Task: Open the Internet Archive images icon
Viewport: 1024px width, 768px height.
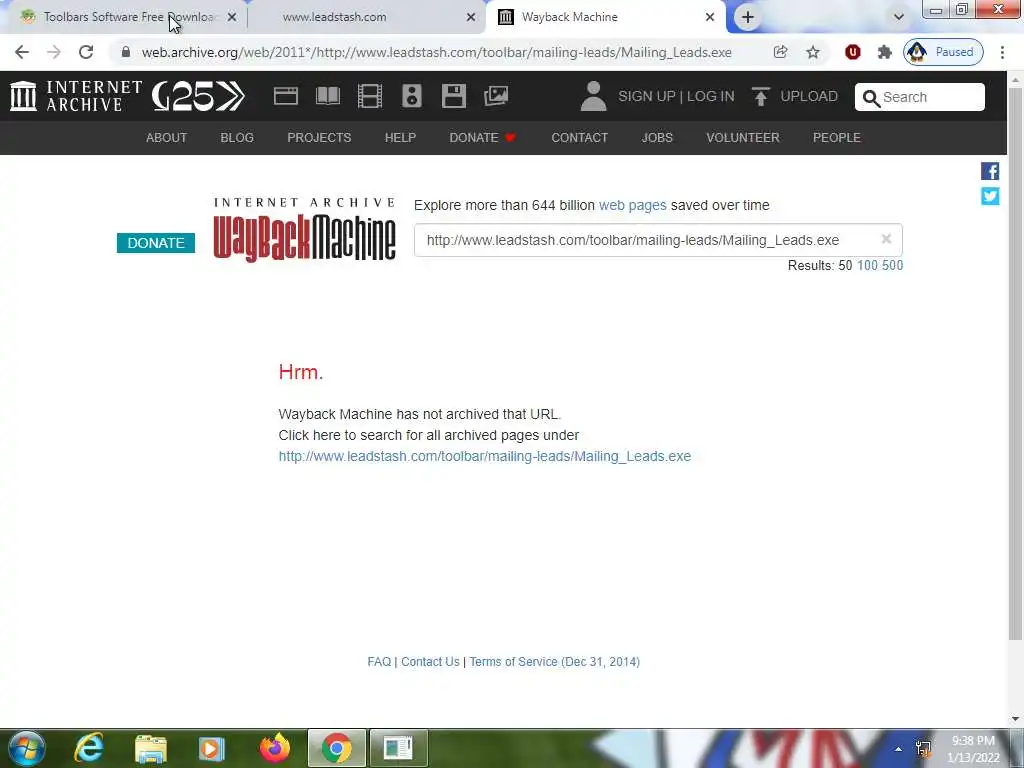Action: (496, 96)
